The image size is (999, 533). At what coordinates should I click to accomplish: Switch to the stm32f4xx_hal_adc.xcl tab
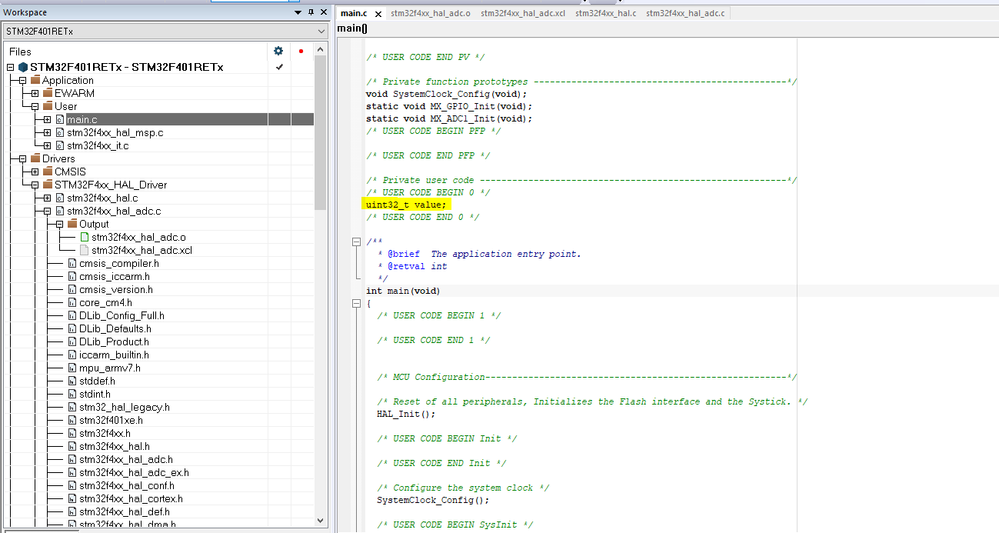[525, 13]
